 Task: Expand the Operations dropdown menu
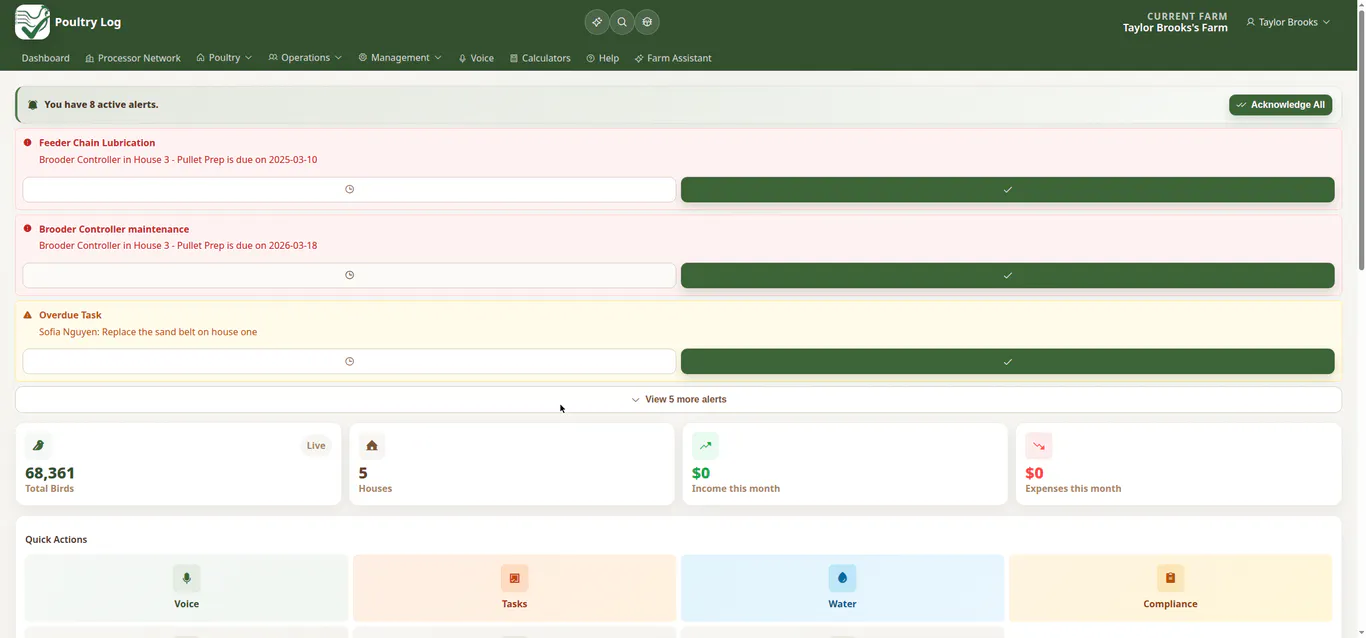305,58
